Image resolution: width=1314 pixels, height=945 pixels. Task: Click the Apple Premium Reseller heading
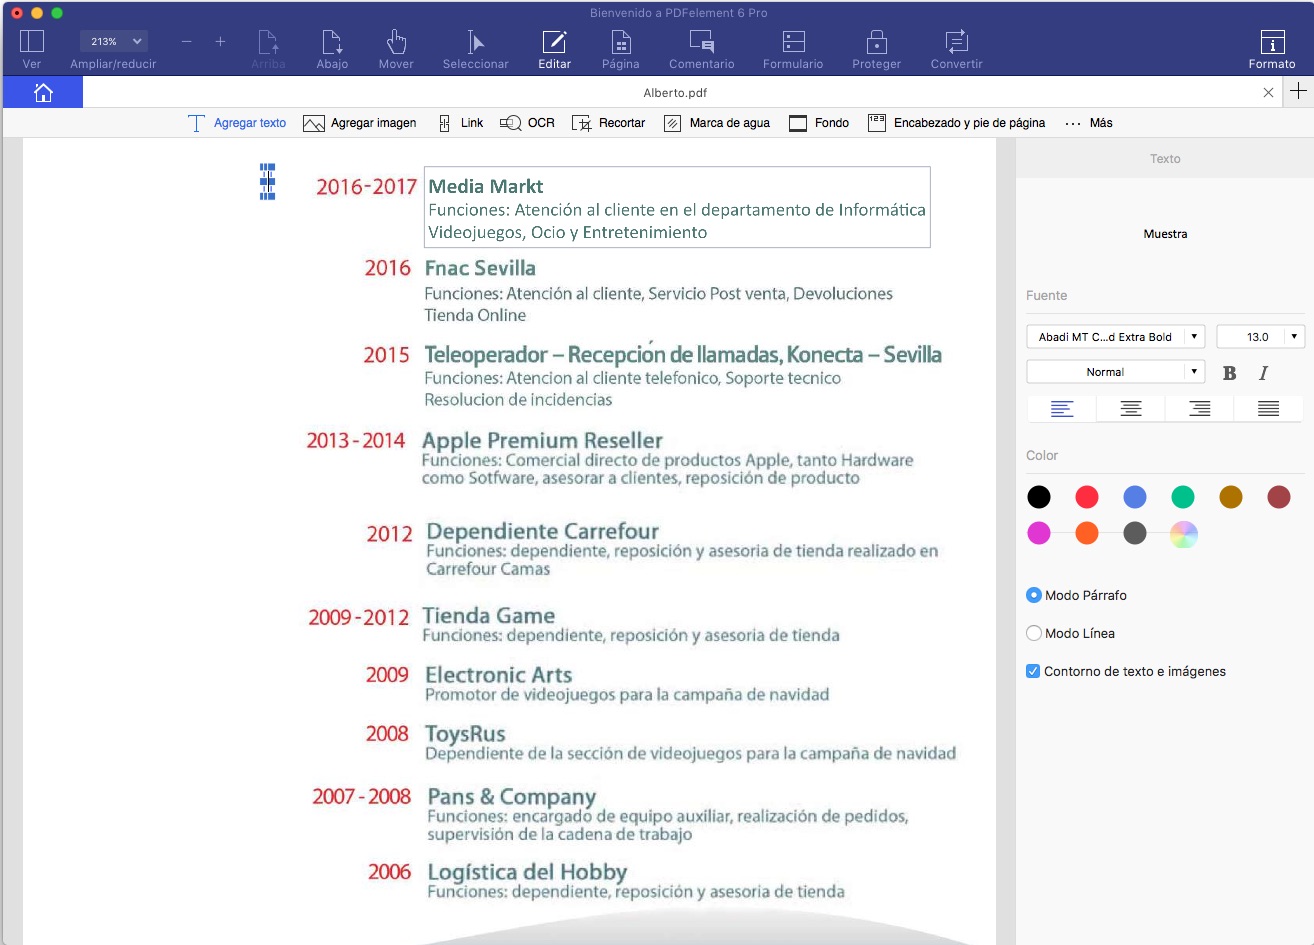(542, 441)
